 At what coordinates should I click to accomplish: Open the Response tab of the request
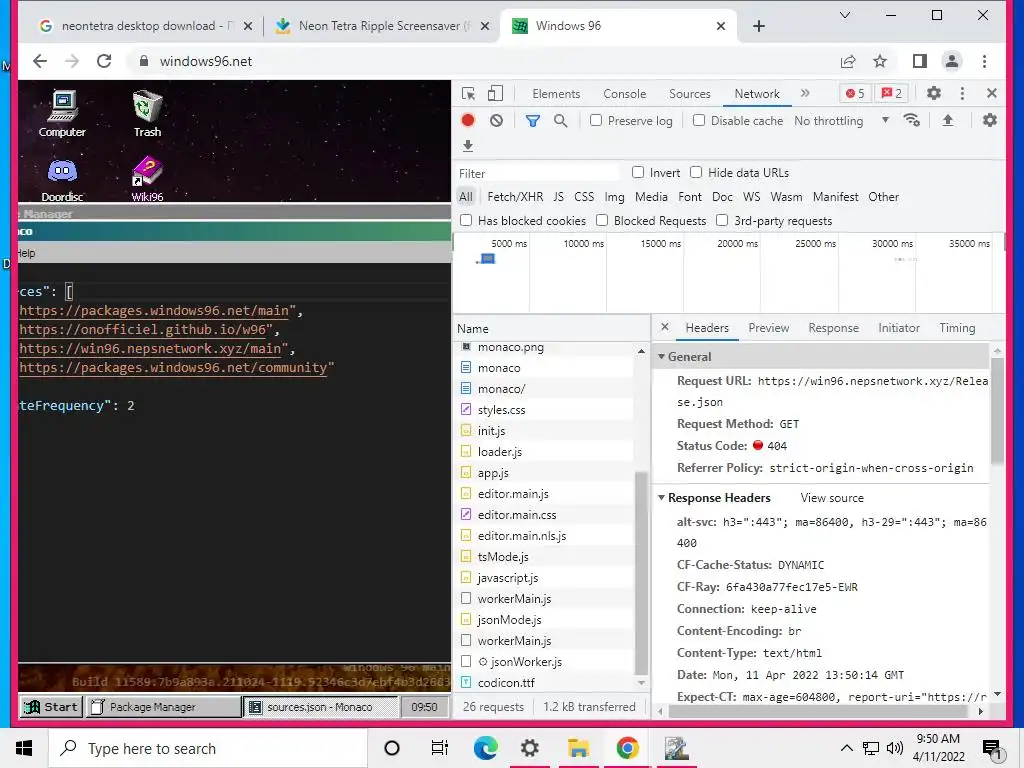833,328
